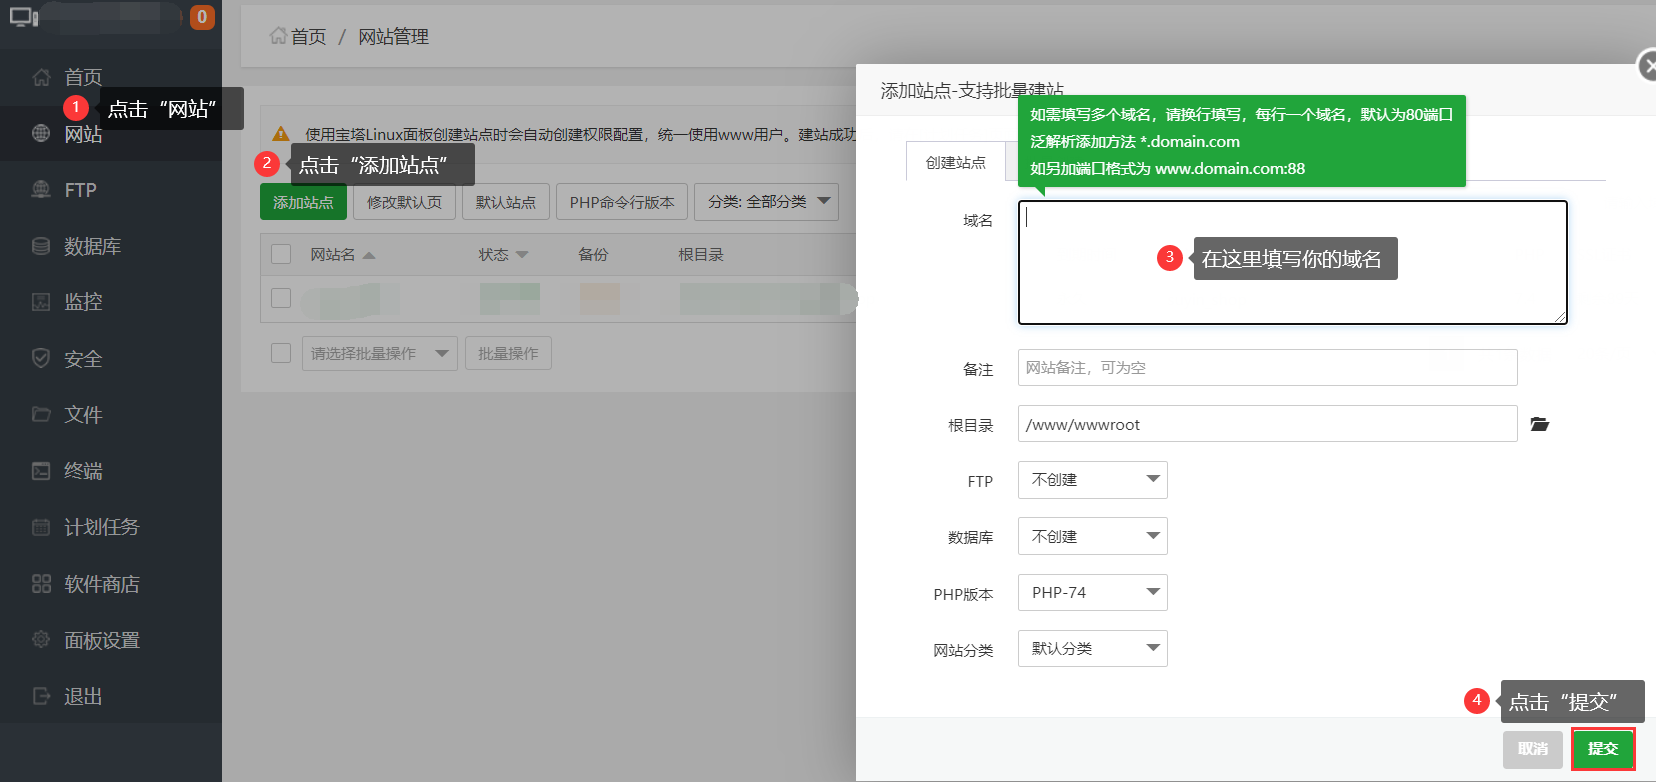Viewport: 1656px width, 782px height.
Task: Click the globe icon beside 网站
Action: point(41,133)
